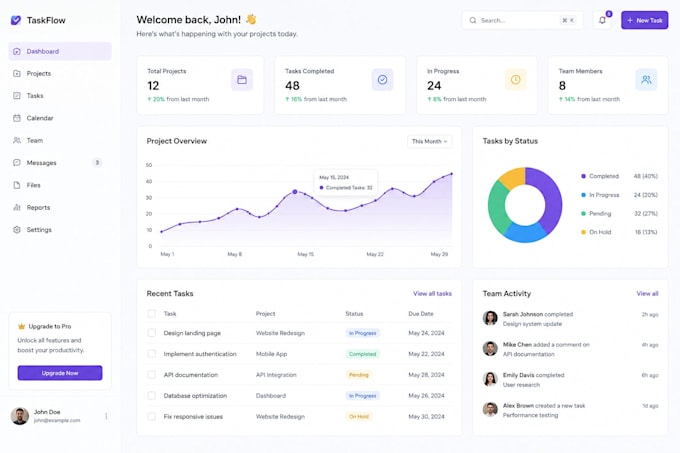Check the Design landing page task
680x453 pixels.
(151, 333)
